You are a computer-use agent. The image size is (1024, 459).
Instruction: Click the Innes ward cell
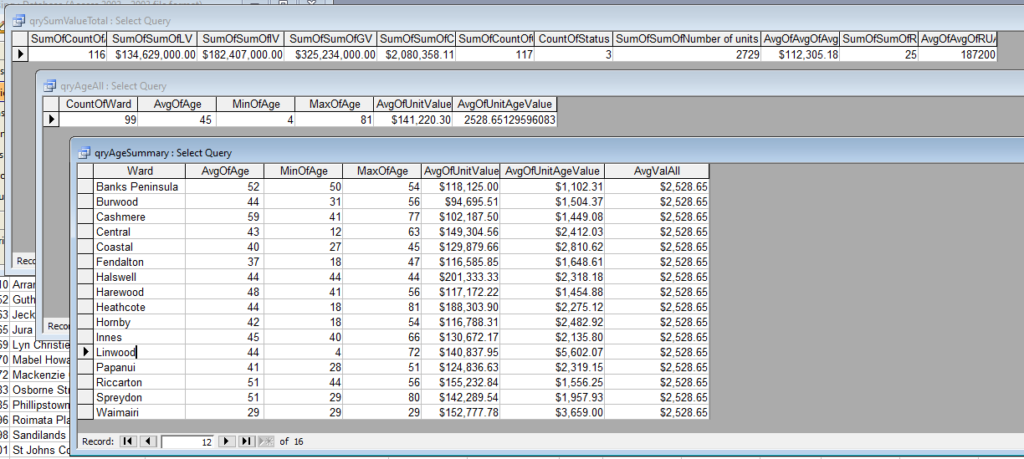(140, 337)
